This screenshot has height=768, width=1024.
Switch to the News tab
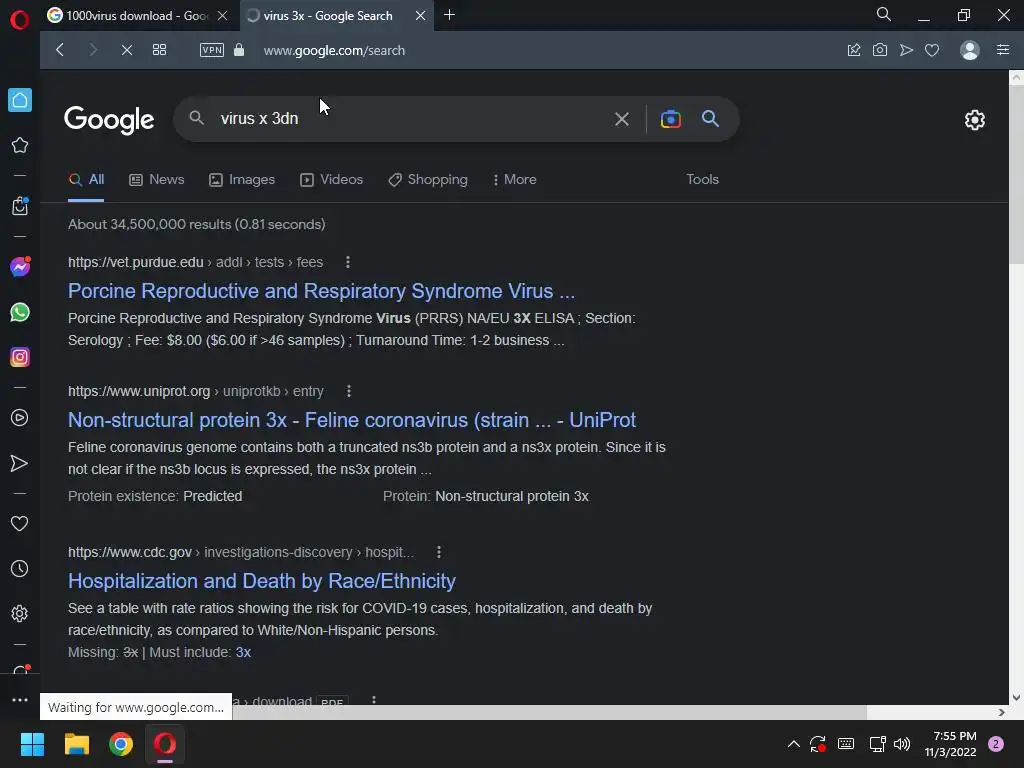click(x=157, y=180)
